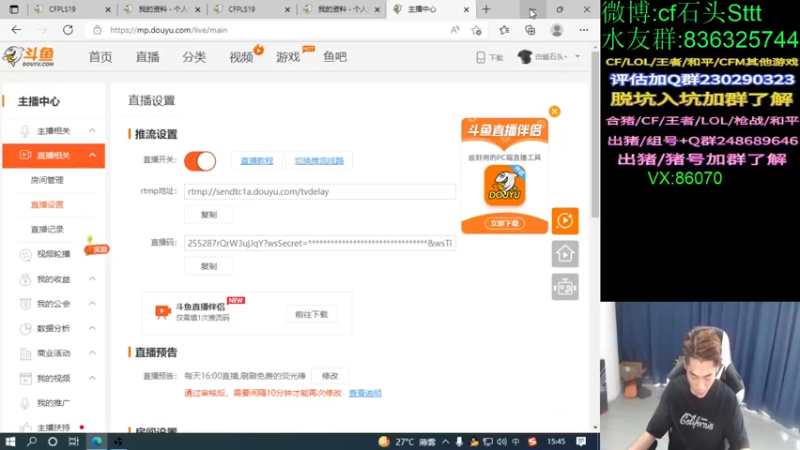This screenshot has height=450, width=800.
Task: Open Task View on taskbar
Action: coord(74,441)
